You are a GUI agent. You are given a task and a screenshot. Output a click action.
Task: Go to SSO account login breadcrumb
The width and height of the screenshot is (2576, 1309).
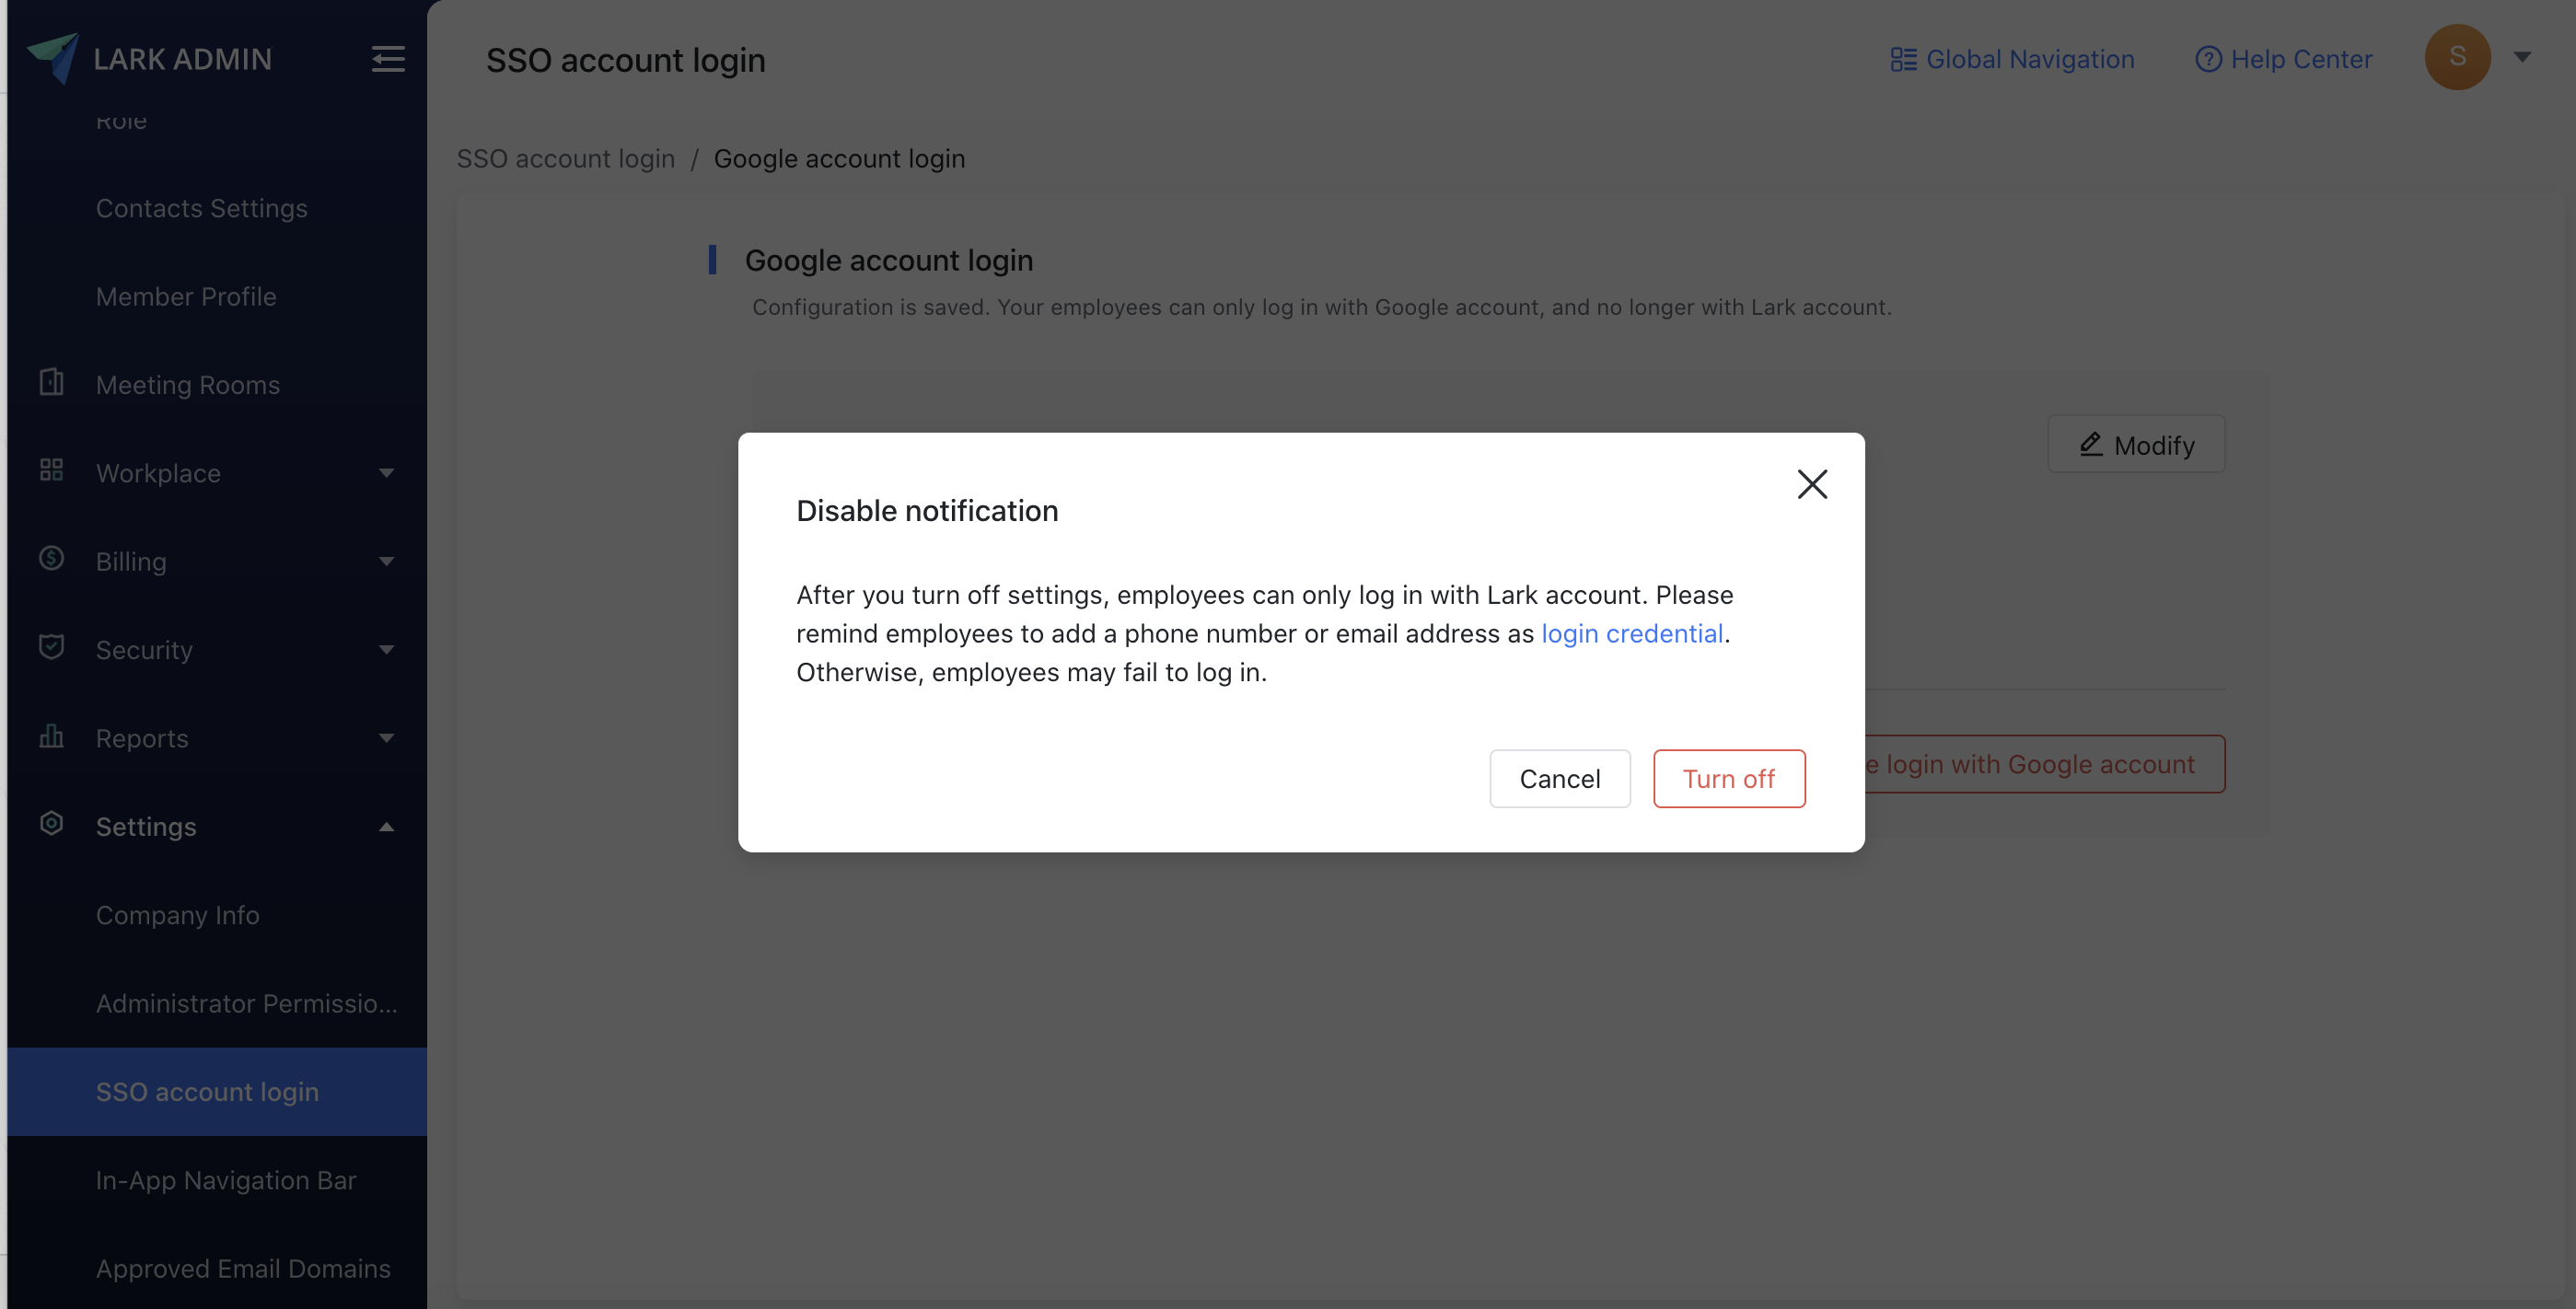(x=565, y=159)
